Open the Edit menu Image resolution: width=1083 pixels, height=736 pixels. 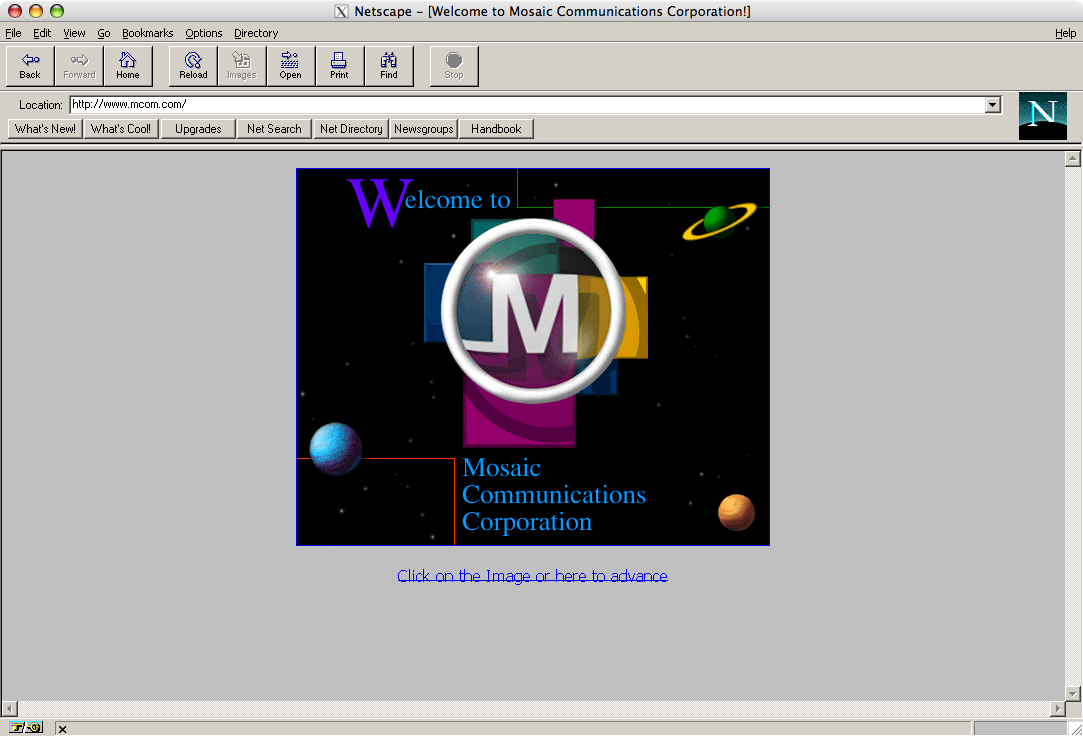click(42, 33)
